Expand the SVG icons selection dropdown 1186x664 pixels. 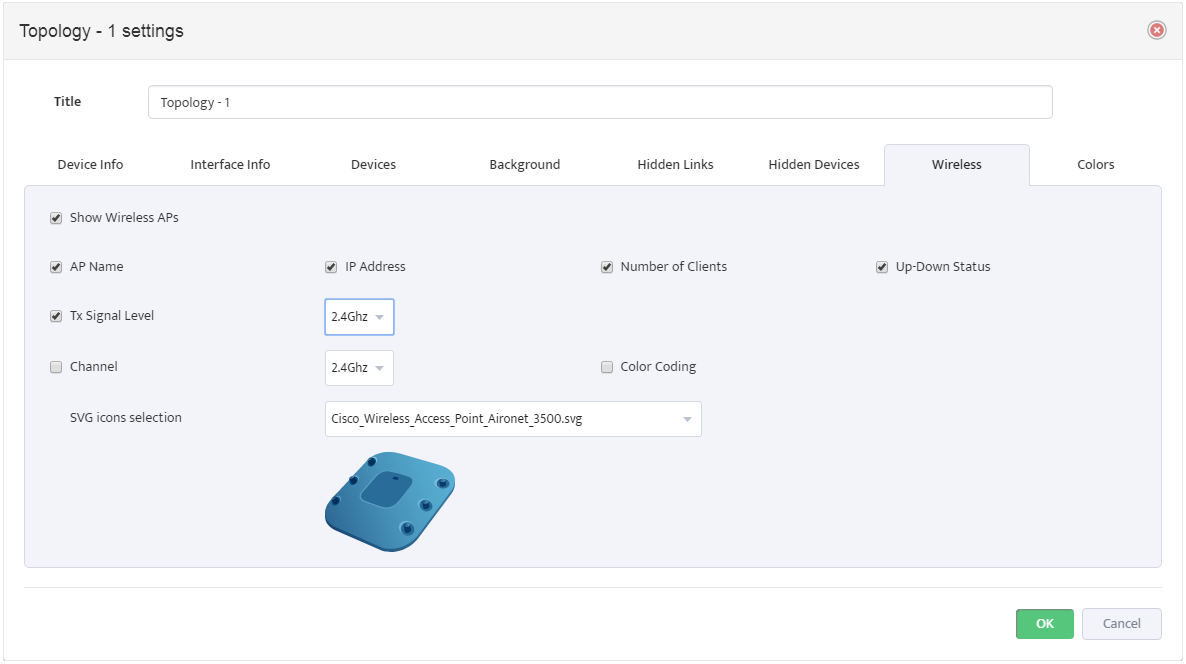coord(513,419)
